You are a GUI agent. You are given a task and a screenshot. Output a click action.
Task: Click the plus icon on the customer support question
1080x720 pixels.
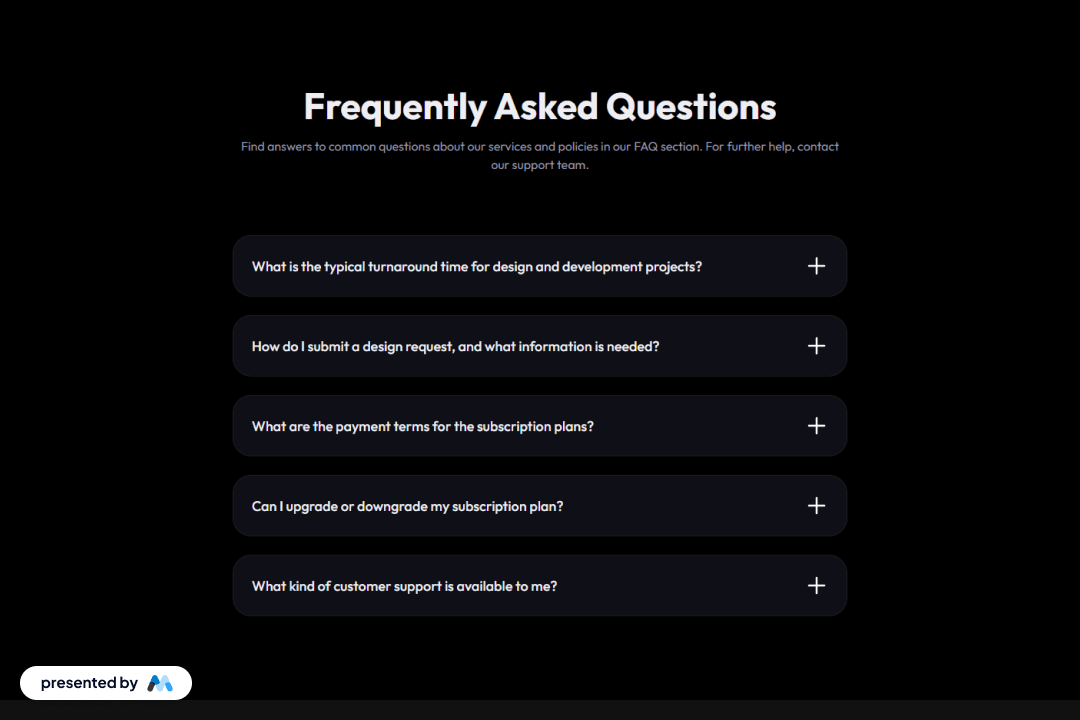(816, 585)
